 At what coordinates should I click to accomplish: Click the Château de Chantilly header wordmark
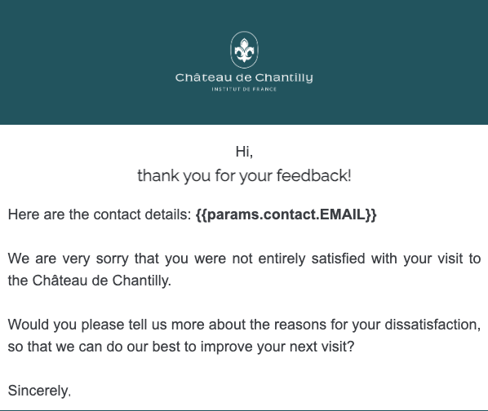[244, 78]
